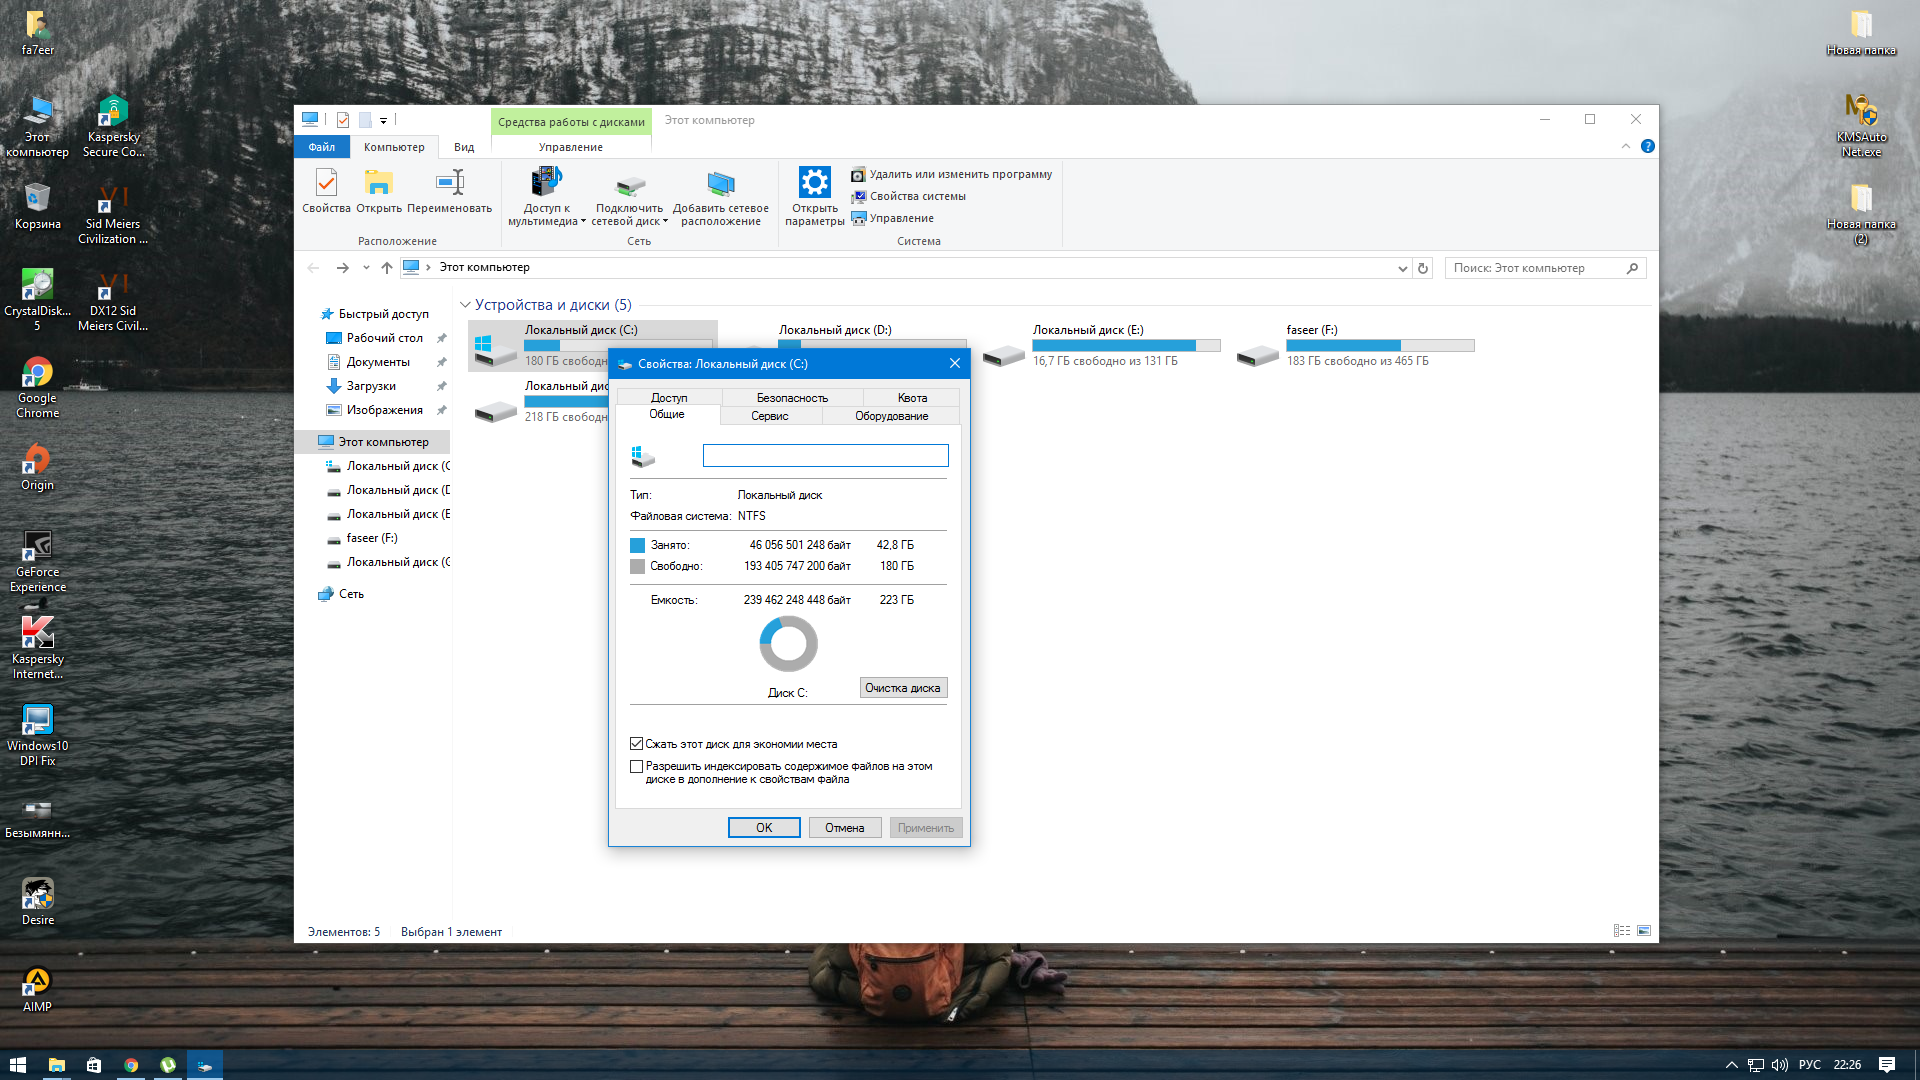Open the 'Вид' ribbon tab
Image resolution: width=1920 pixels, height=1080 pixels.
[x=464, y=147]
